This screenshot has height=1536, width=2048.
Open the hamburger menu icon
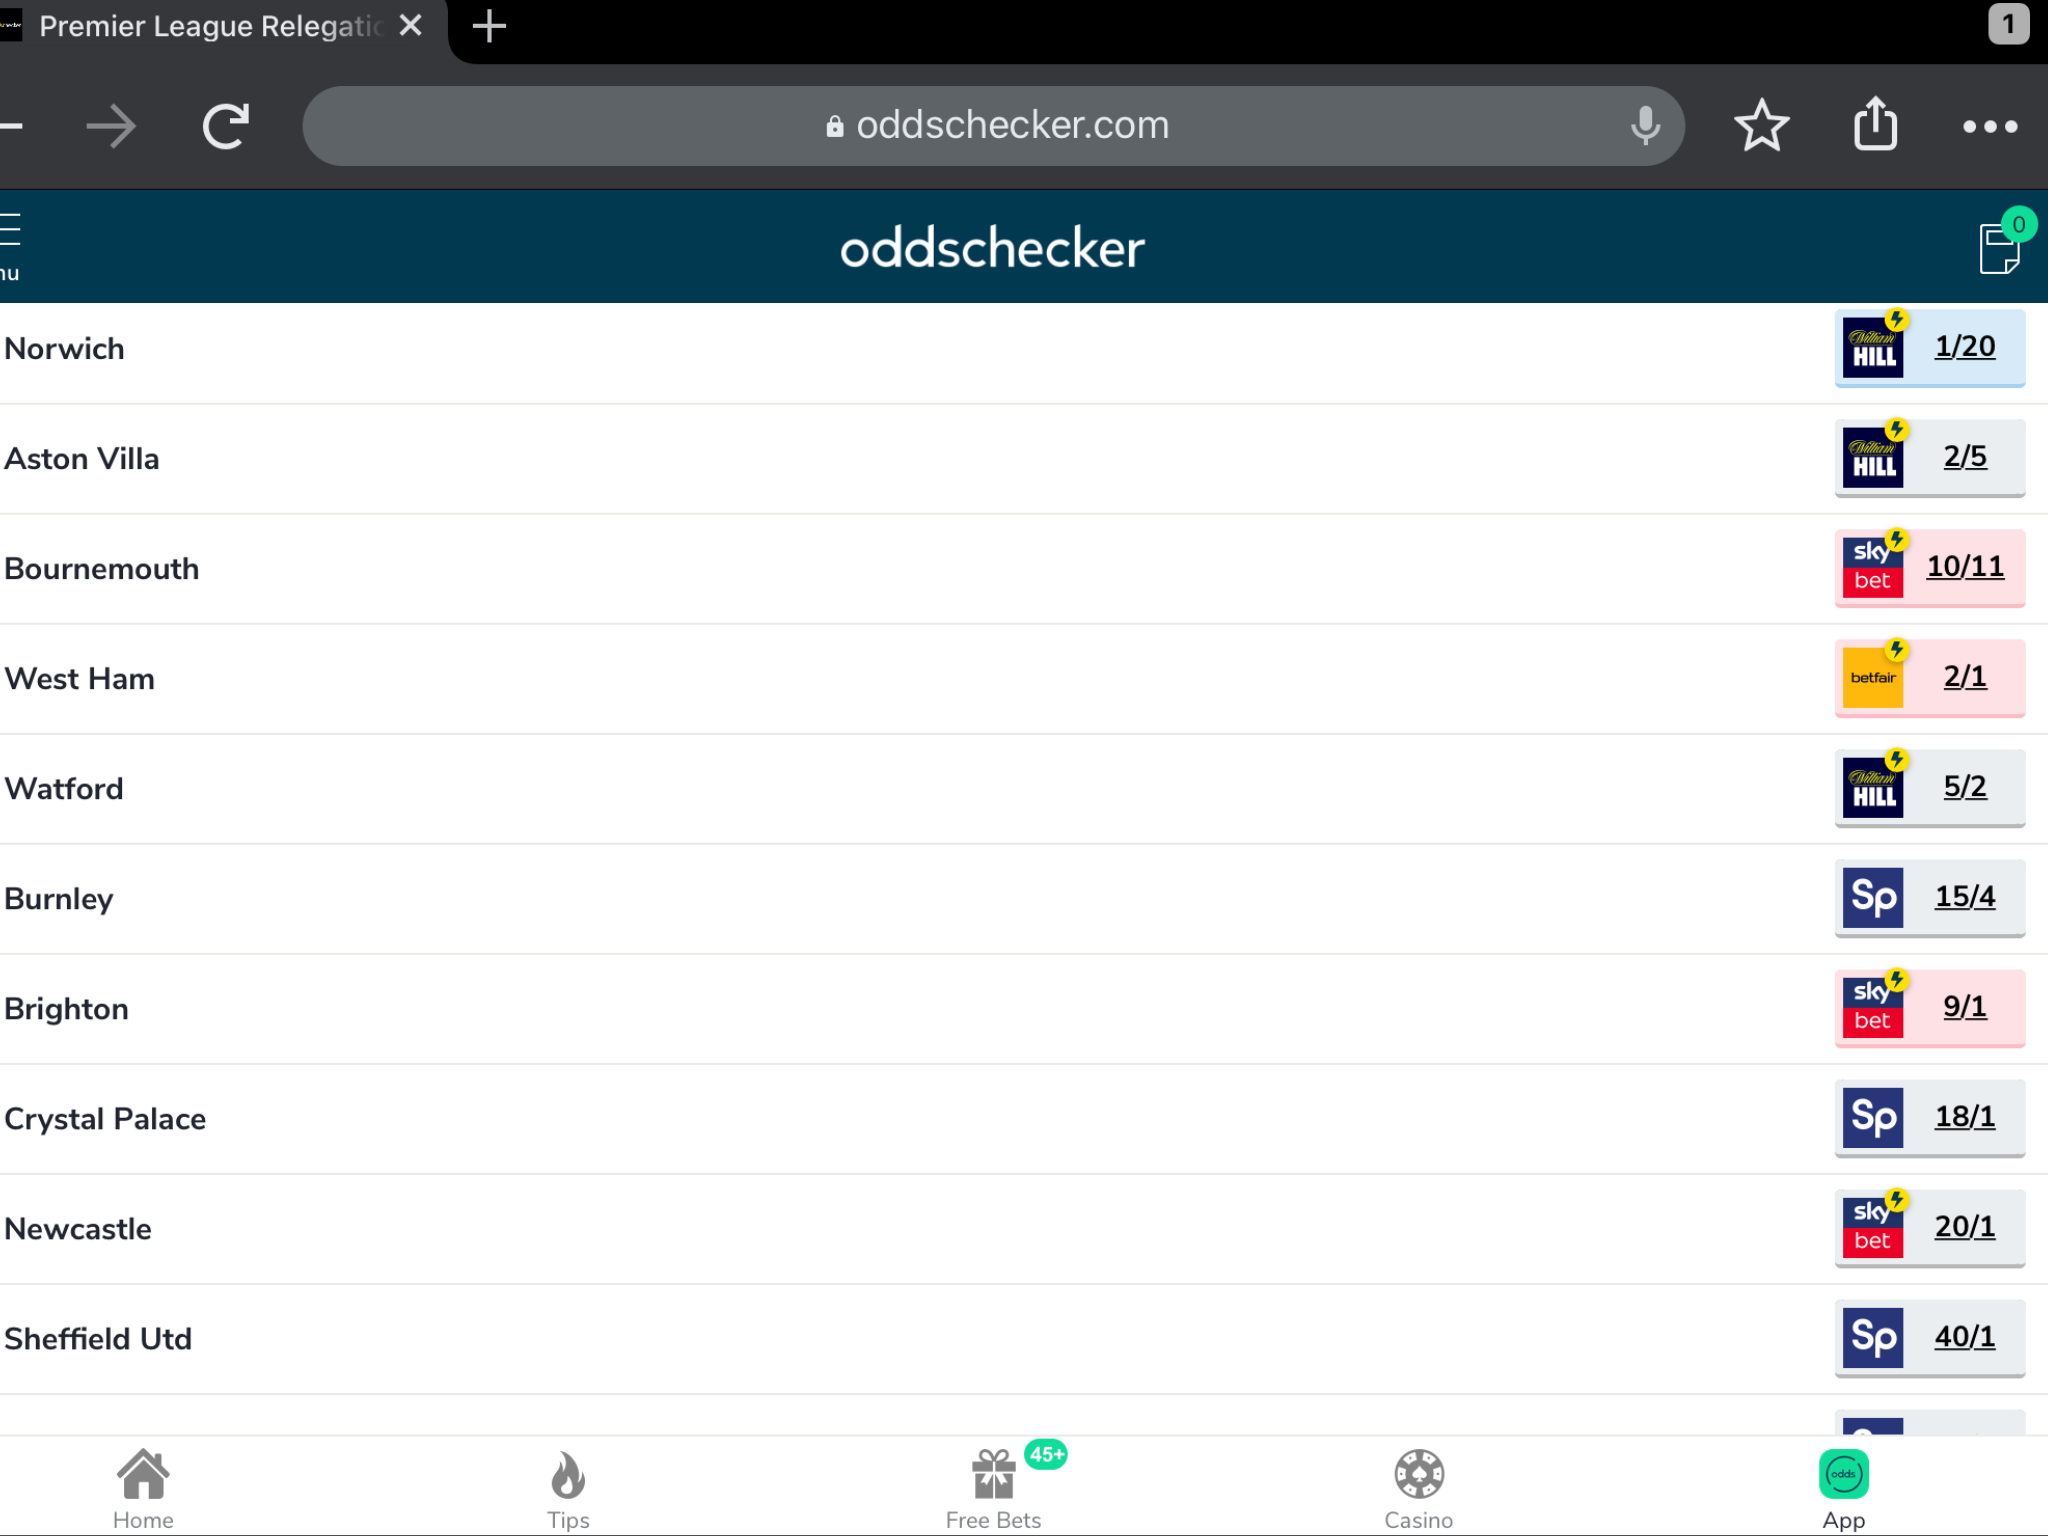[10, 230]
